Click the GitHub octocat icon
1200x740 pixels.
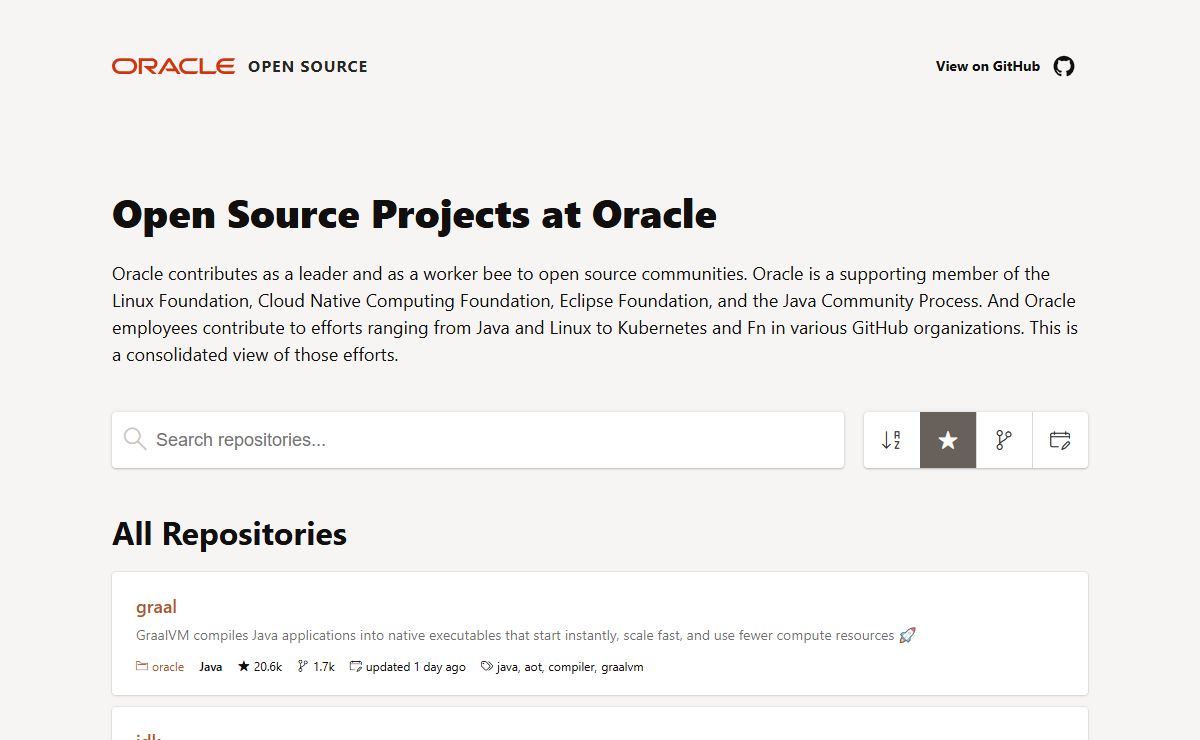[1064, 66]
